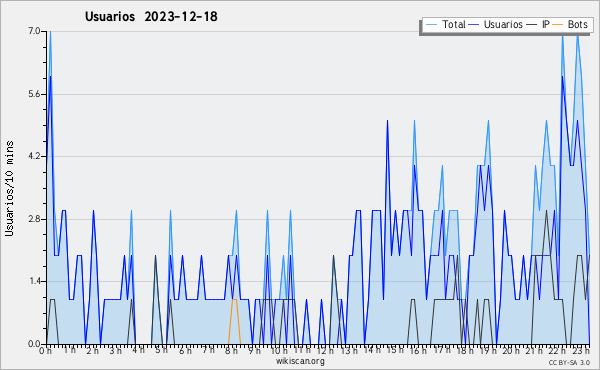
Task: Click the light blue Total legend line
Action: pyautogui.click(x=431, y=24)
